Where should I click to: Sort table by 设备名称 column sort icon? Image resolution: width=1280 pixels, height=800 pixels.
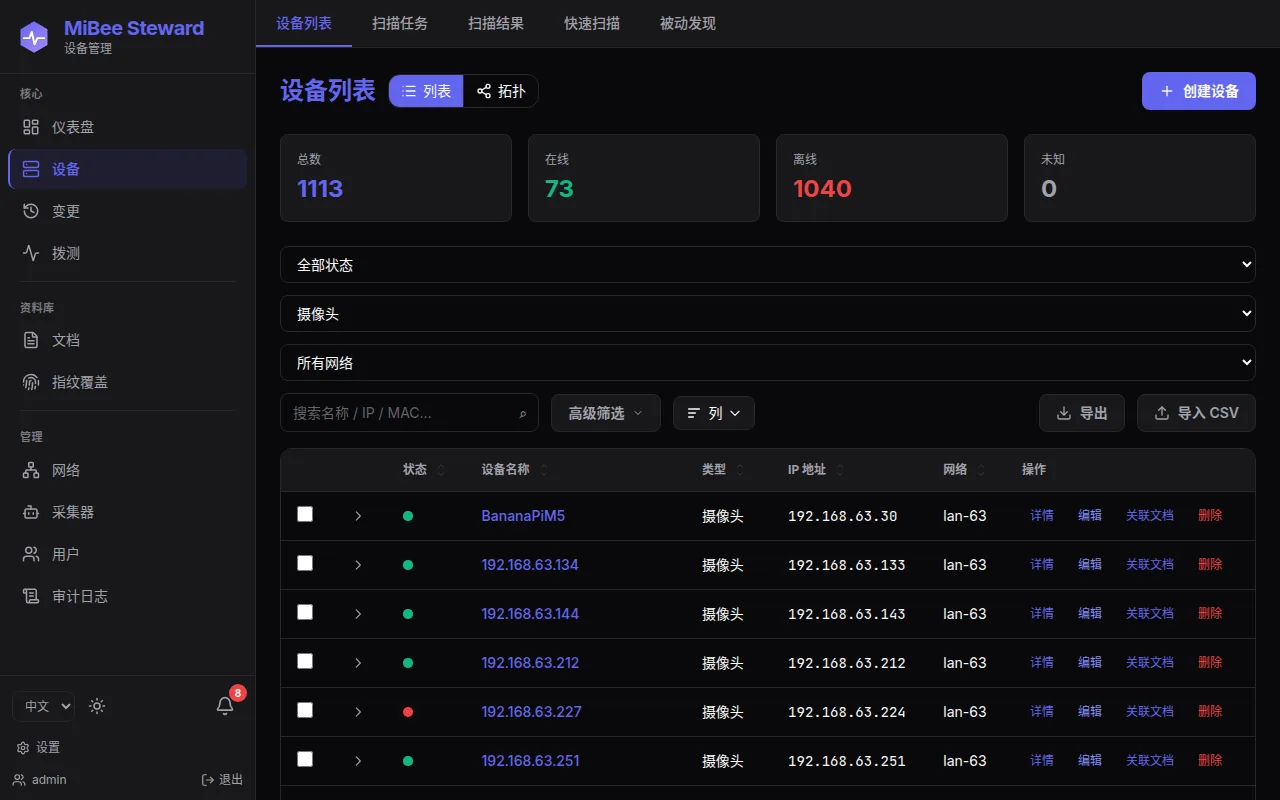coord(544,470)
